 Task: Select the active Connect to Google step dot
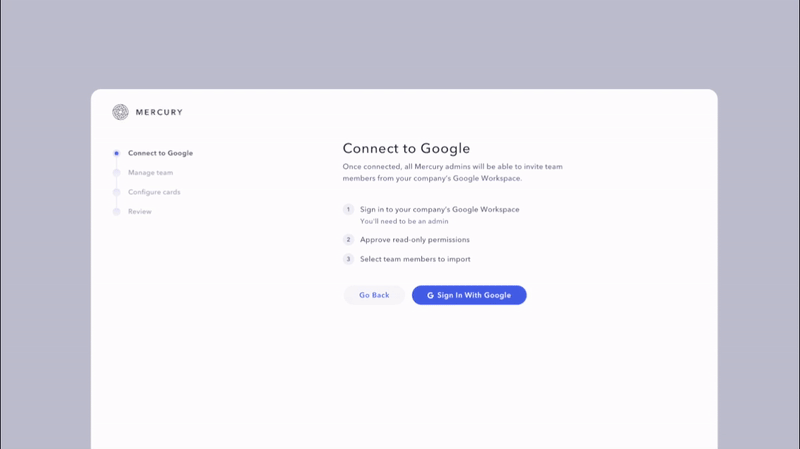click(117, 153)
